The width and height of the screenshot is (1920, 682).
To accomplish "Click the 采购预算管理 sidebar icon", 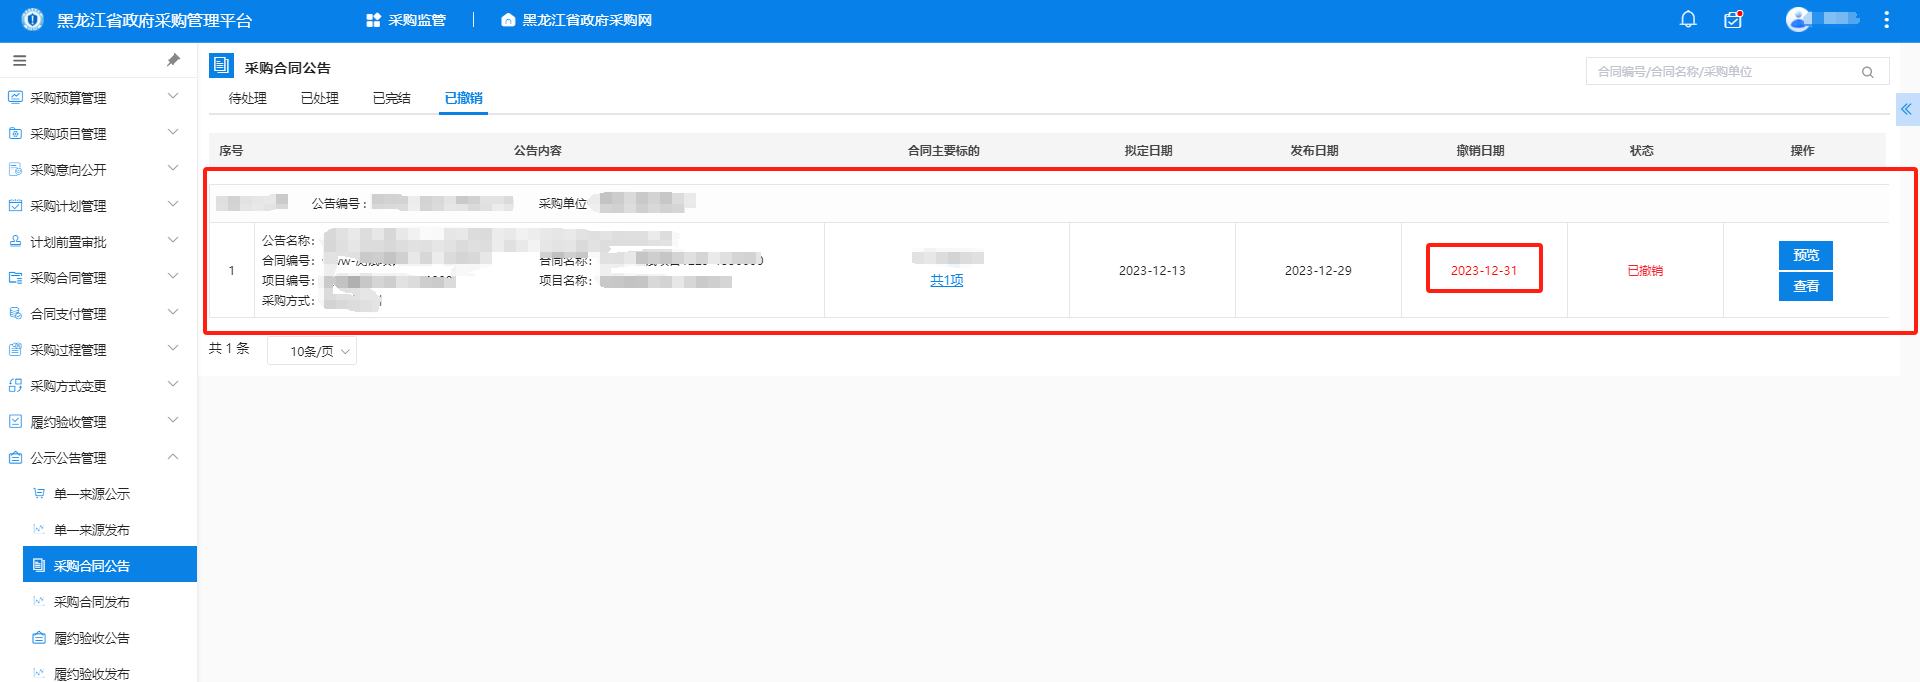I will point(15,97).
